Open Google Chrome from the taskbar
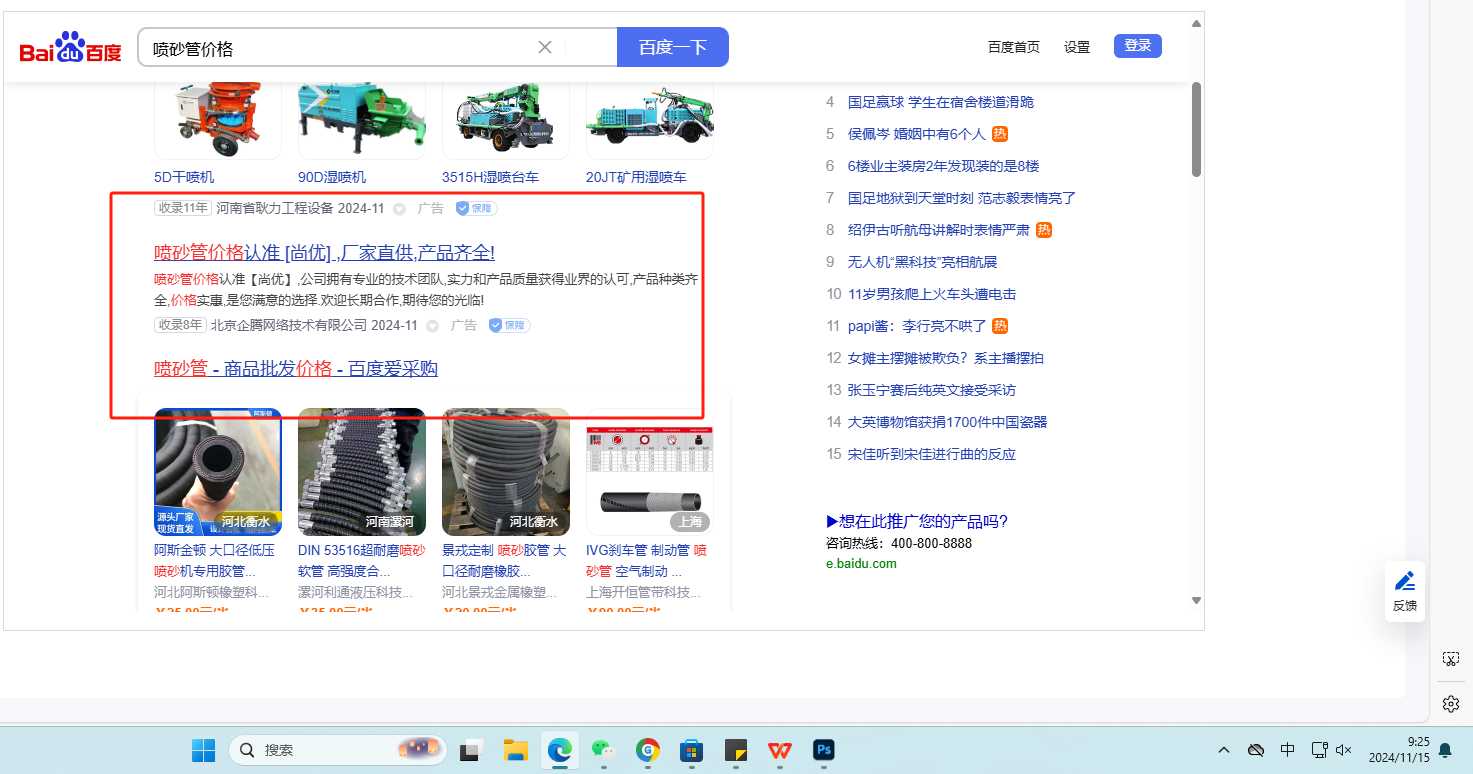This screenshot has height=774, width=1473. (647, 750)
